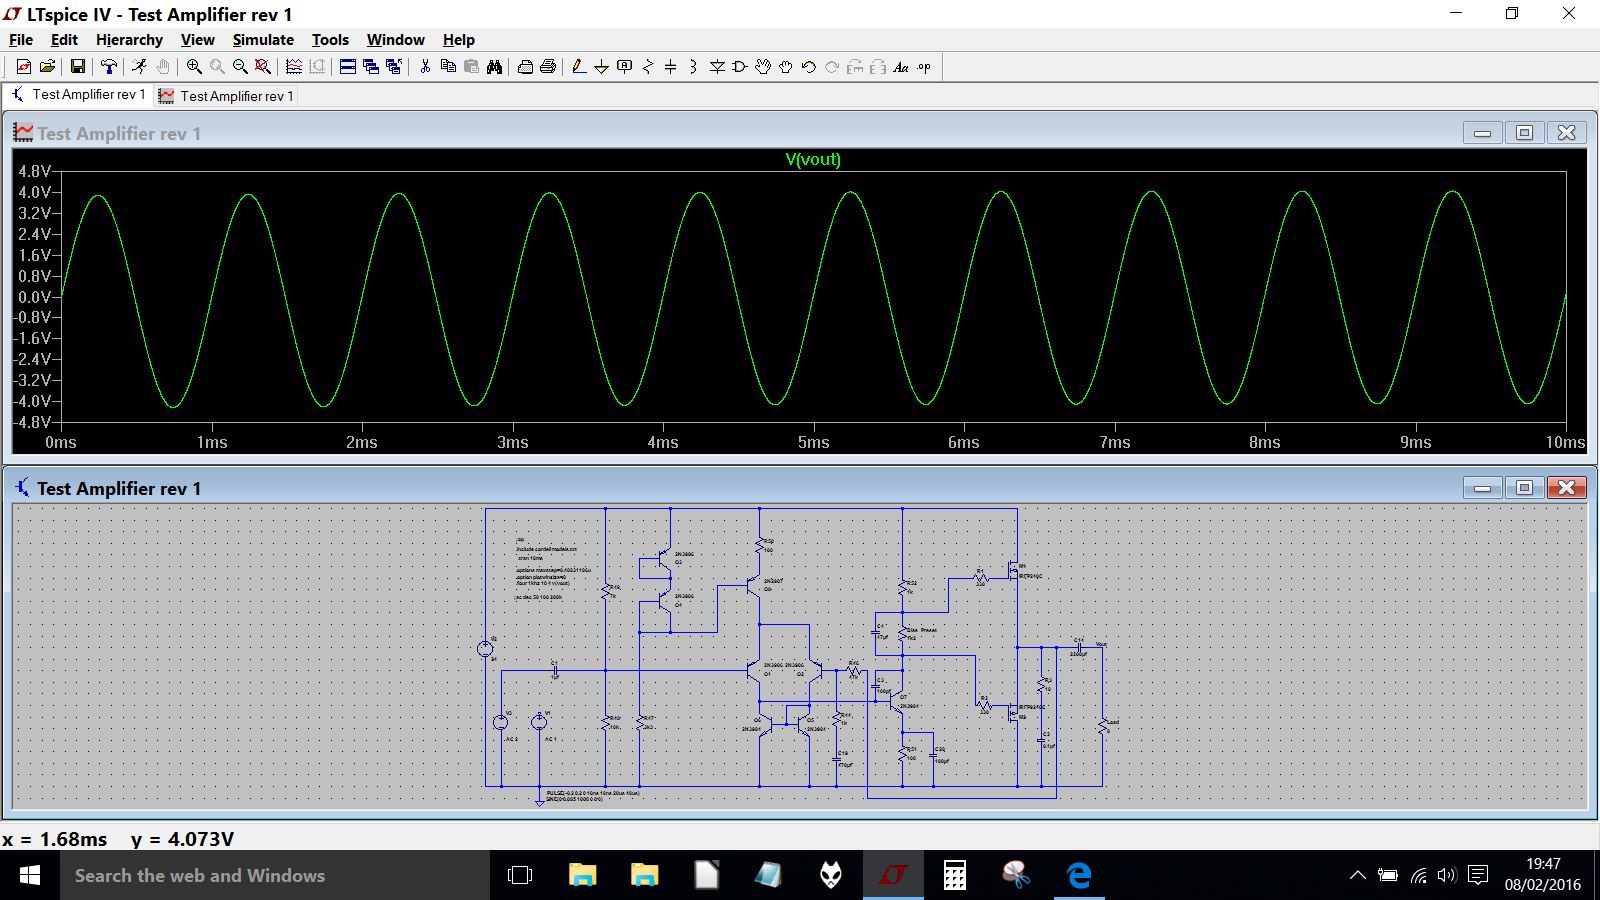Viewport: 1600px width, 900px height.
Task: Select the Cut scissors tool
Action: (425, 67)
